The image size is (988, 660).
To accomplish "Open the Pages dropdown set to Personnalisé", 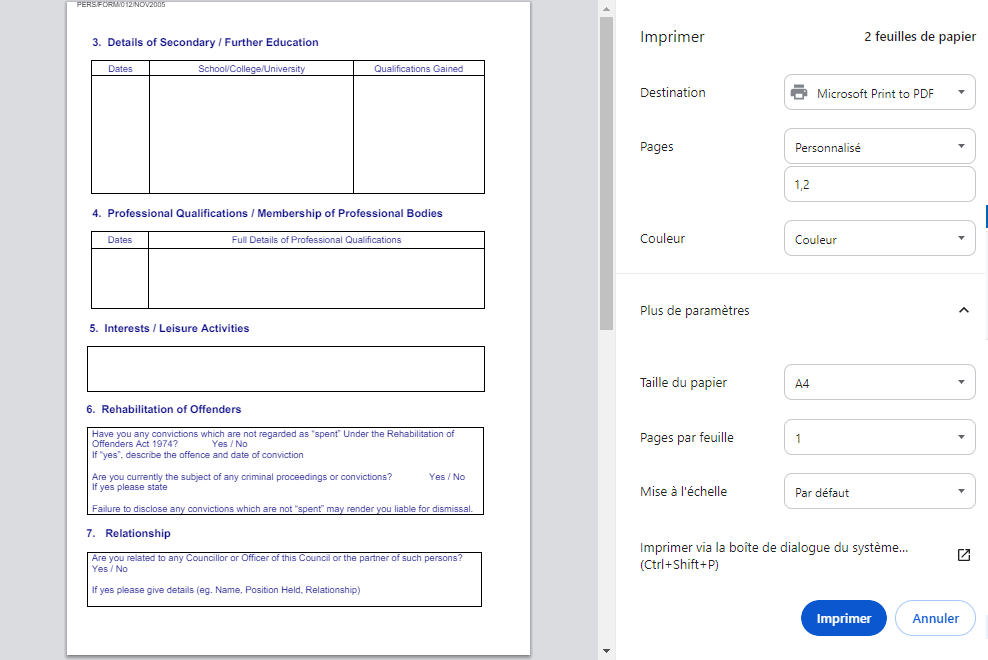I will 880,147.
